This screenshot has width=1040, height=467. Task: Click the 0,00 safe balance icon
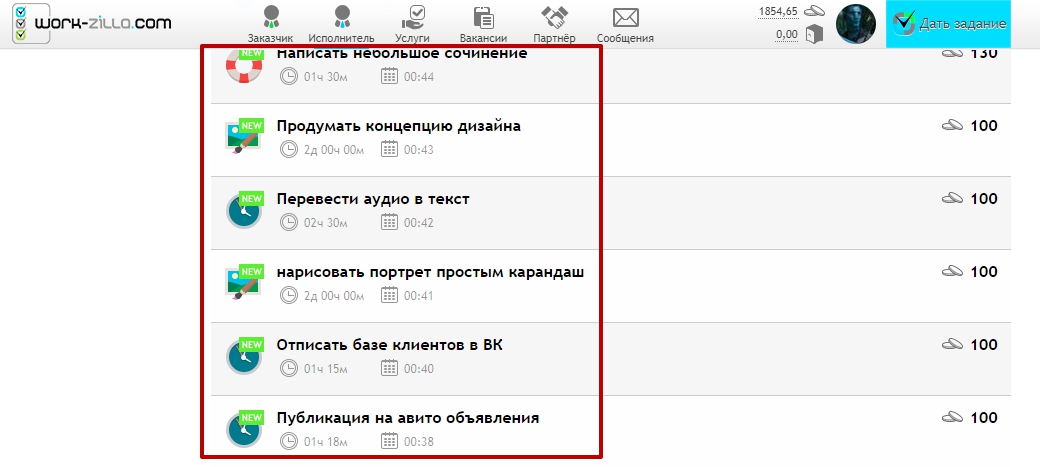point(815,35)
